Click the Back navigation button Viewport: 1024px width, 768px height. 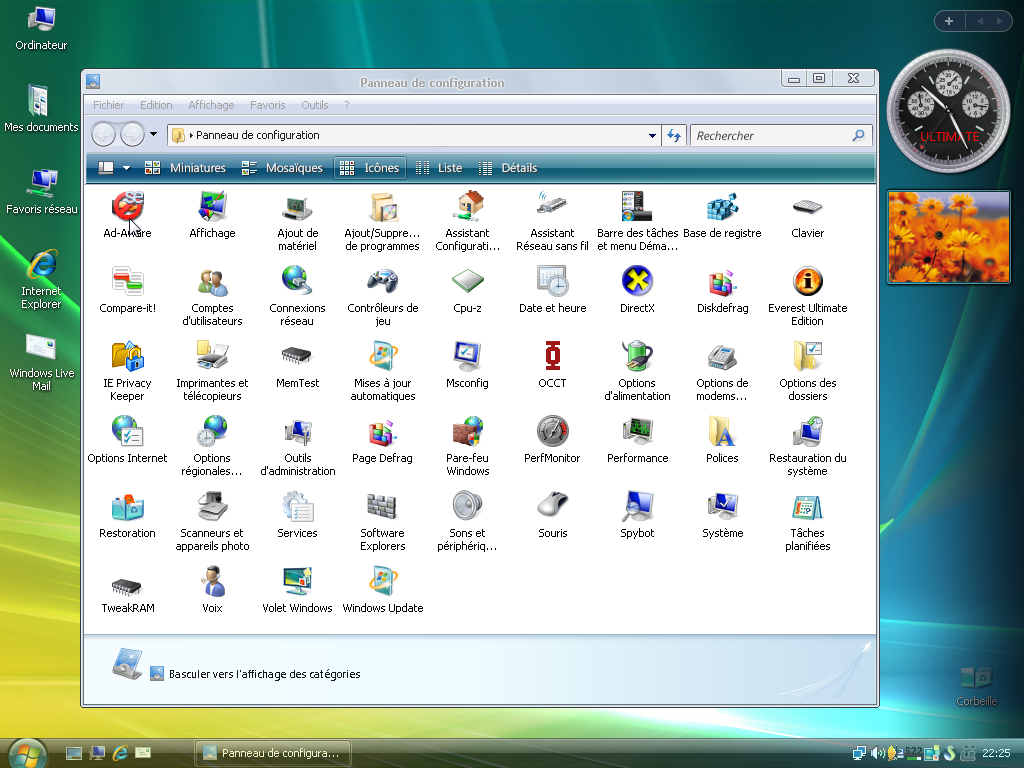(103, 135)
